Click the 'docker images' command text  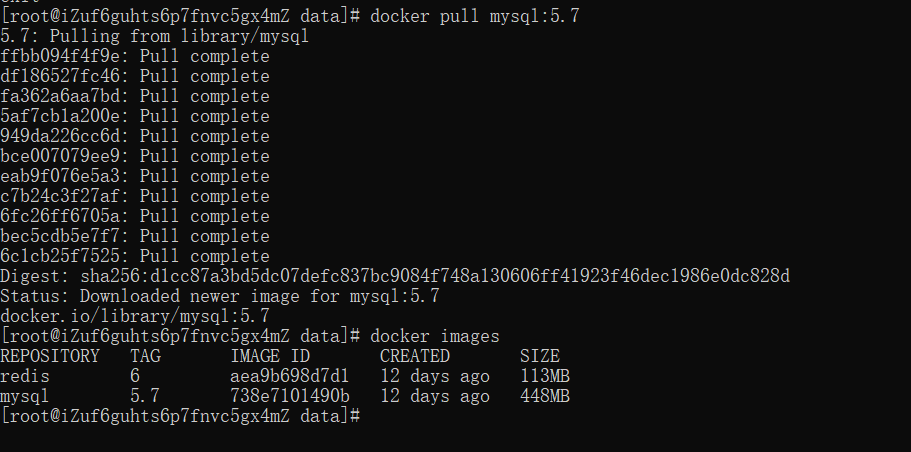tap(435, 337)
